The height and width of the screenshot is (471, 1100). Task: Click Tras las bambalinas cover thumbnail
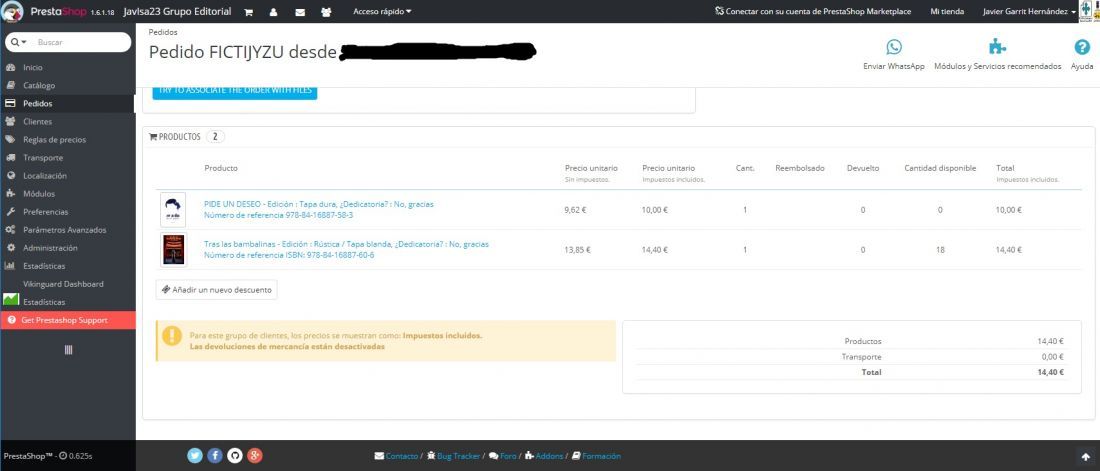click(173, 249)
